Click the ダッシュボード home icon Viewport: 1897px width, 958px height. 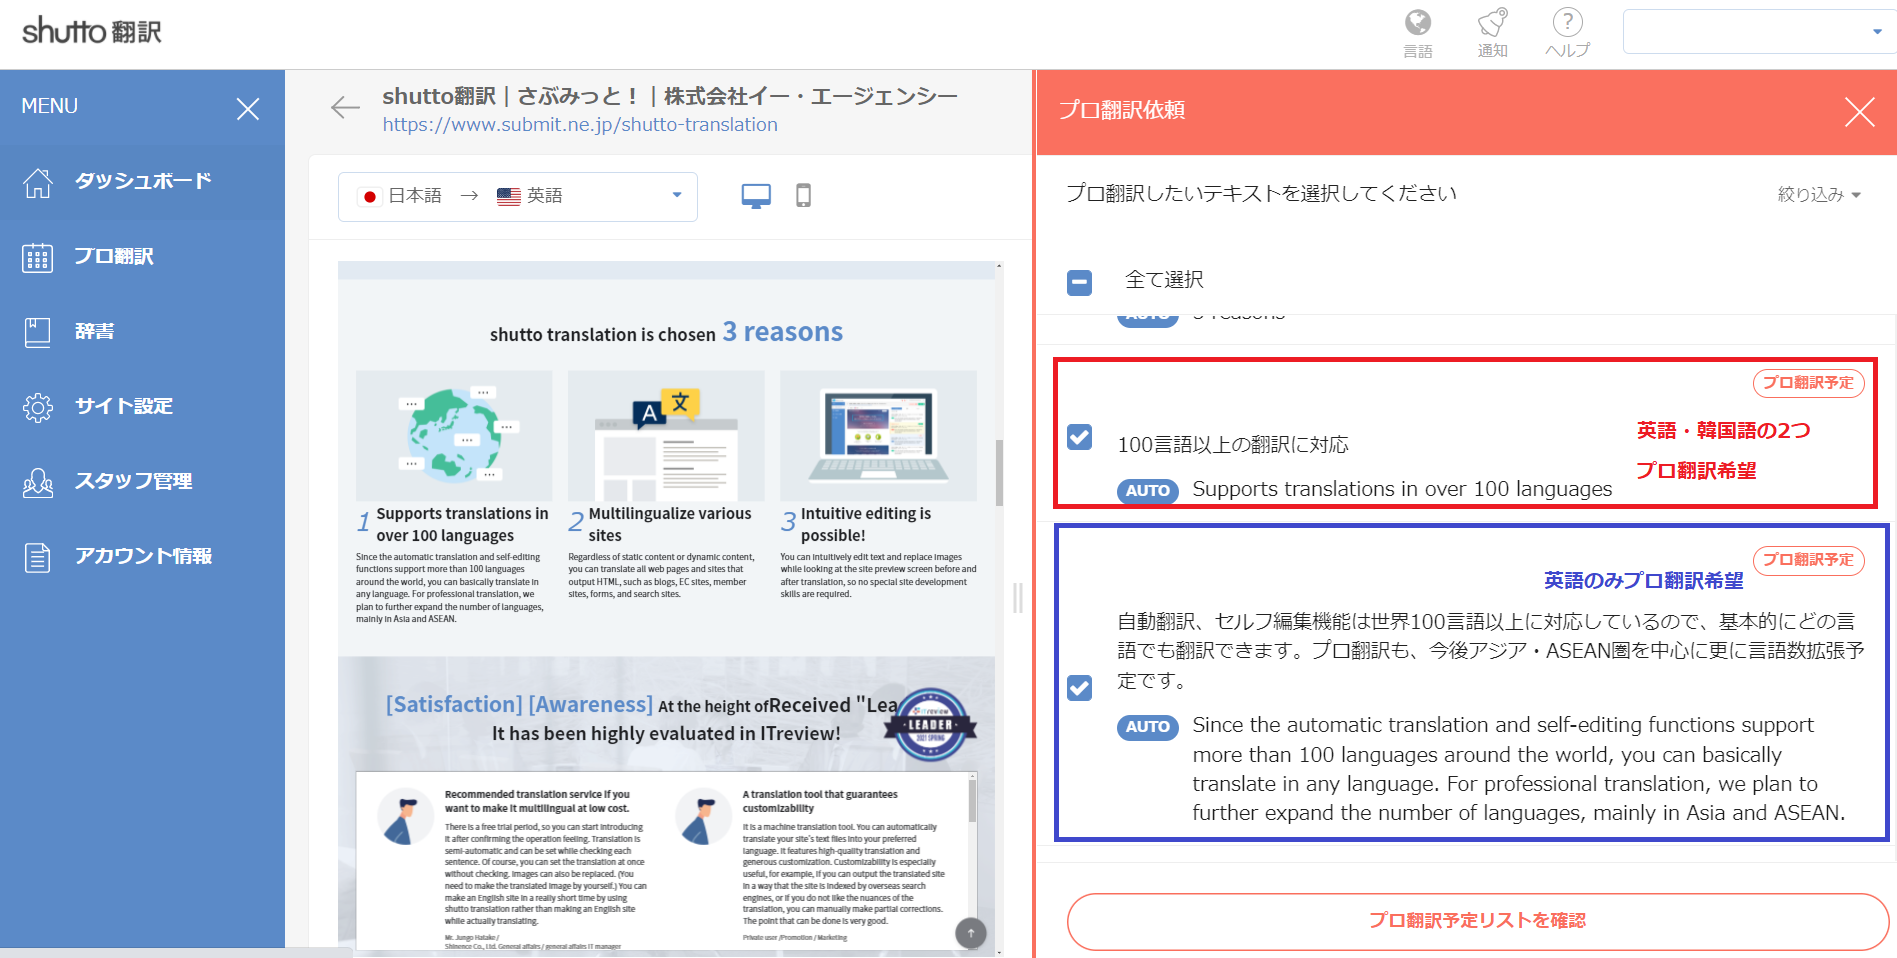[x=38, y=182]
